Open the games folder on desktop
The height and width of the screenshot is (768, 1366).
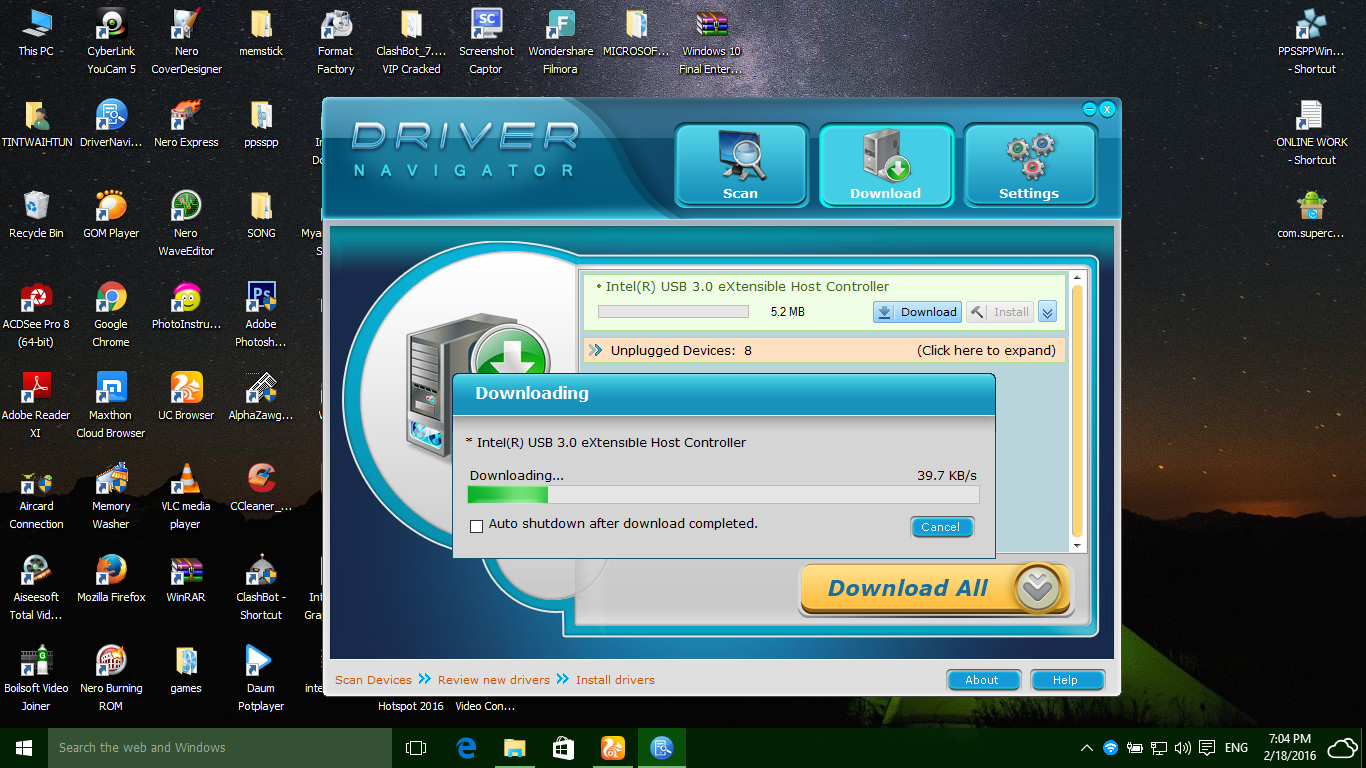(186, 669)
